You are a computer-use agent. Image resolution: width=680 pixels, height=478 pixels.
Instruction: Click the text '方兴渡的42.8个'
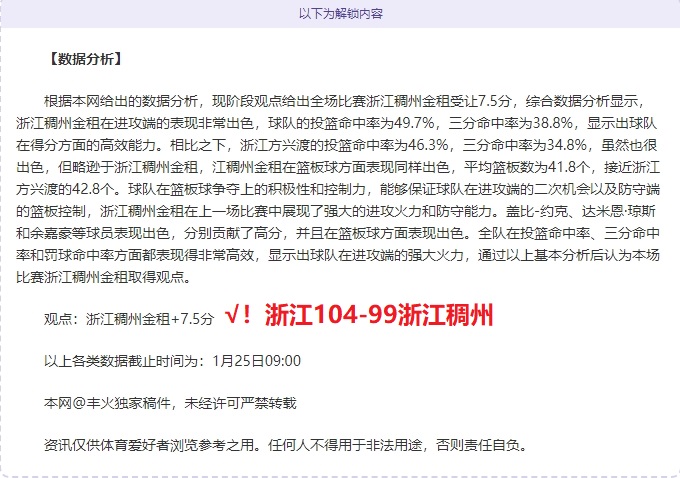[x=65, y=189]
